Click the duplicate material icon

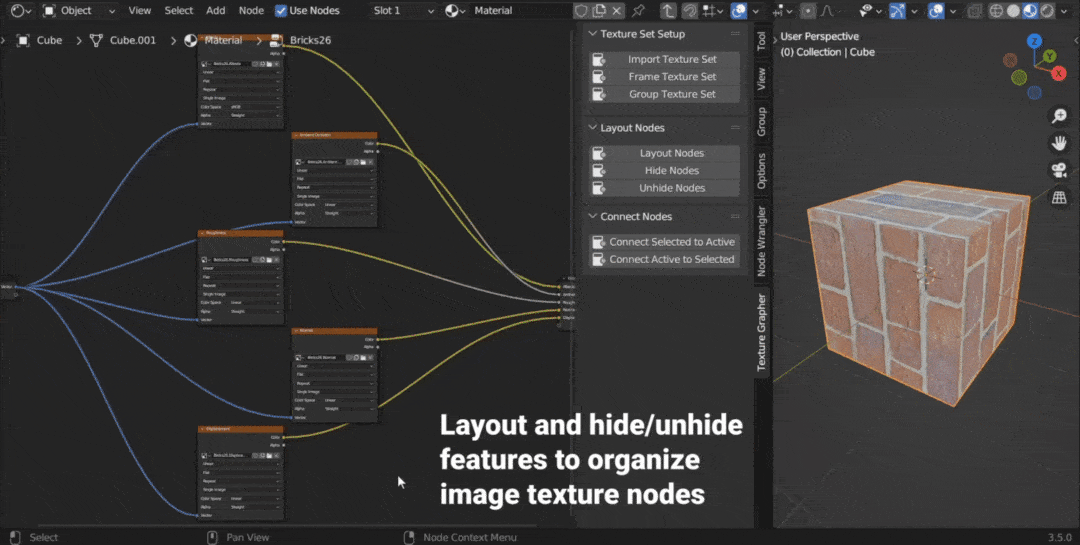[x=600, y=10]
